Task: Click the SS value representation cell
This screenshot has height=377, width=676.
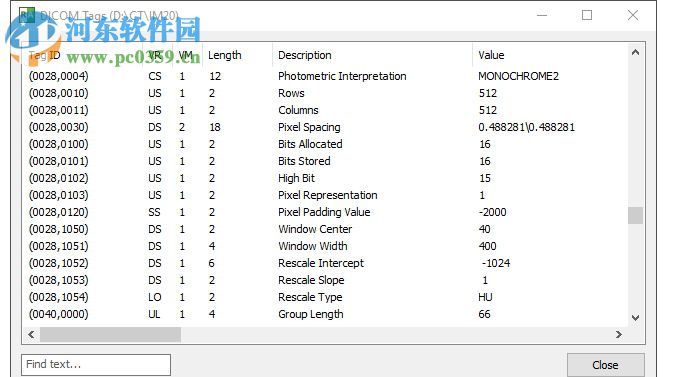Action: (154, 212)
